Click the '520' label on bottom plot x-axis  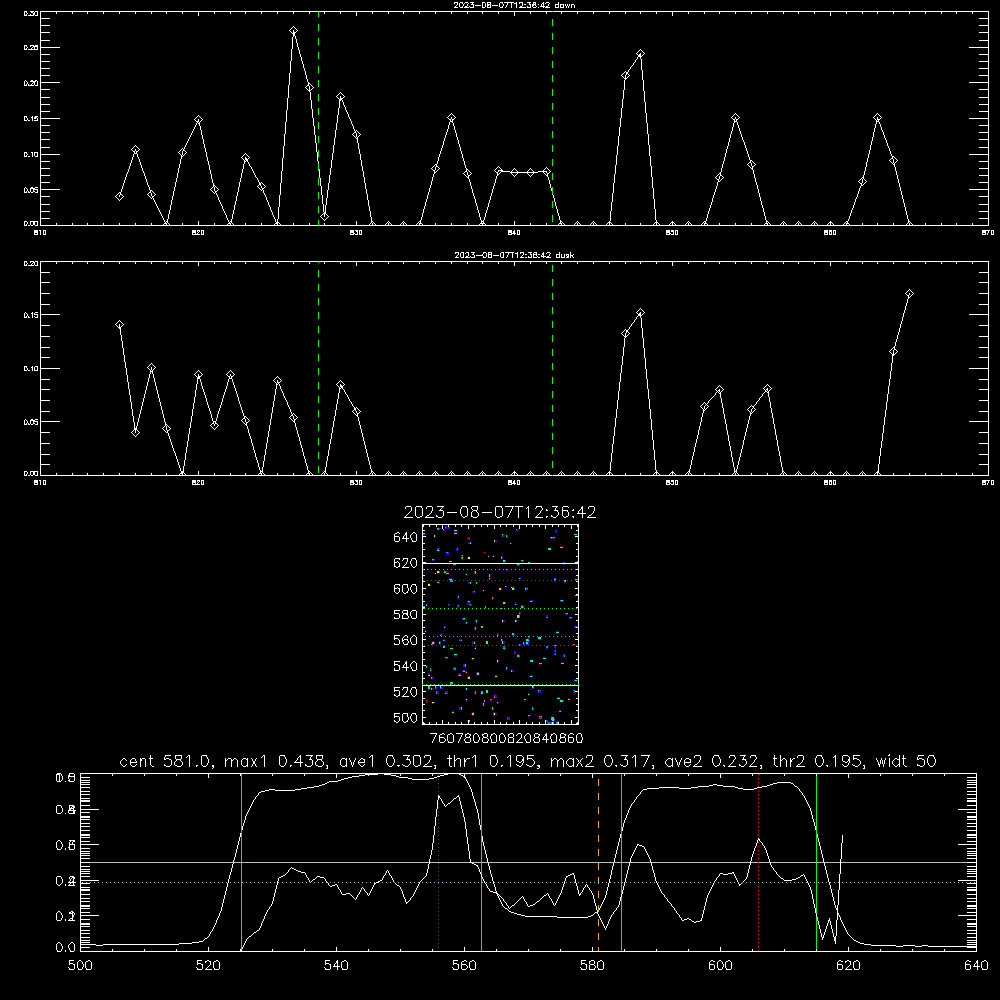(208, 966)
